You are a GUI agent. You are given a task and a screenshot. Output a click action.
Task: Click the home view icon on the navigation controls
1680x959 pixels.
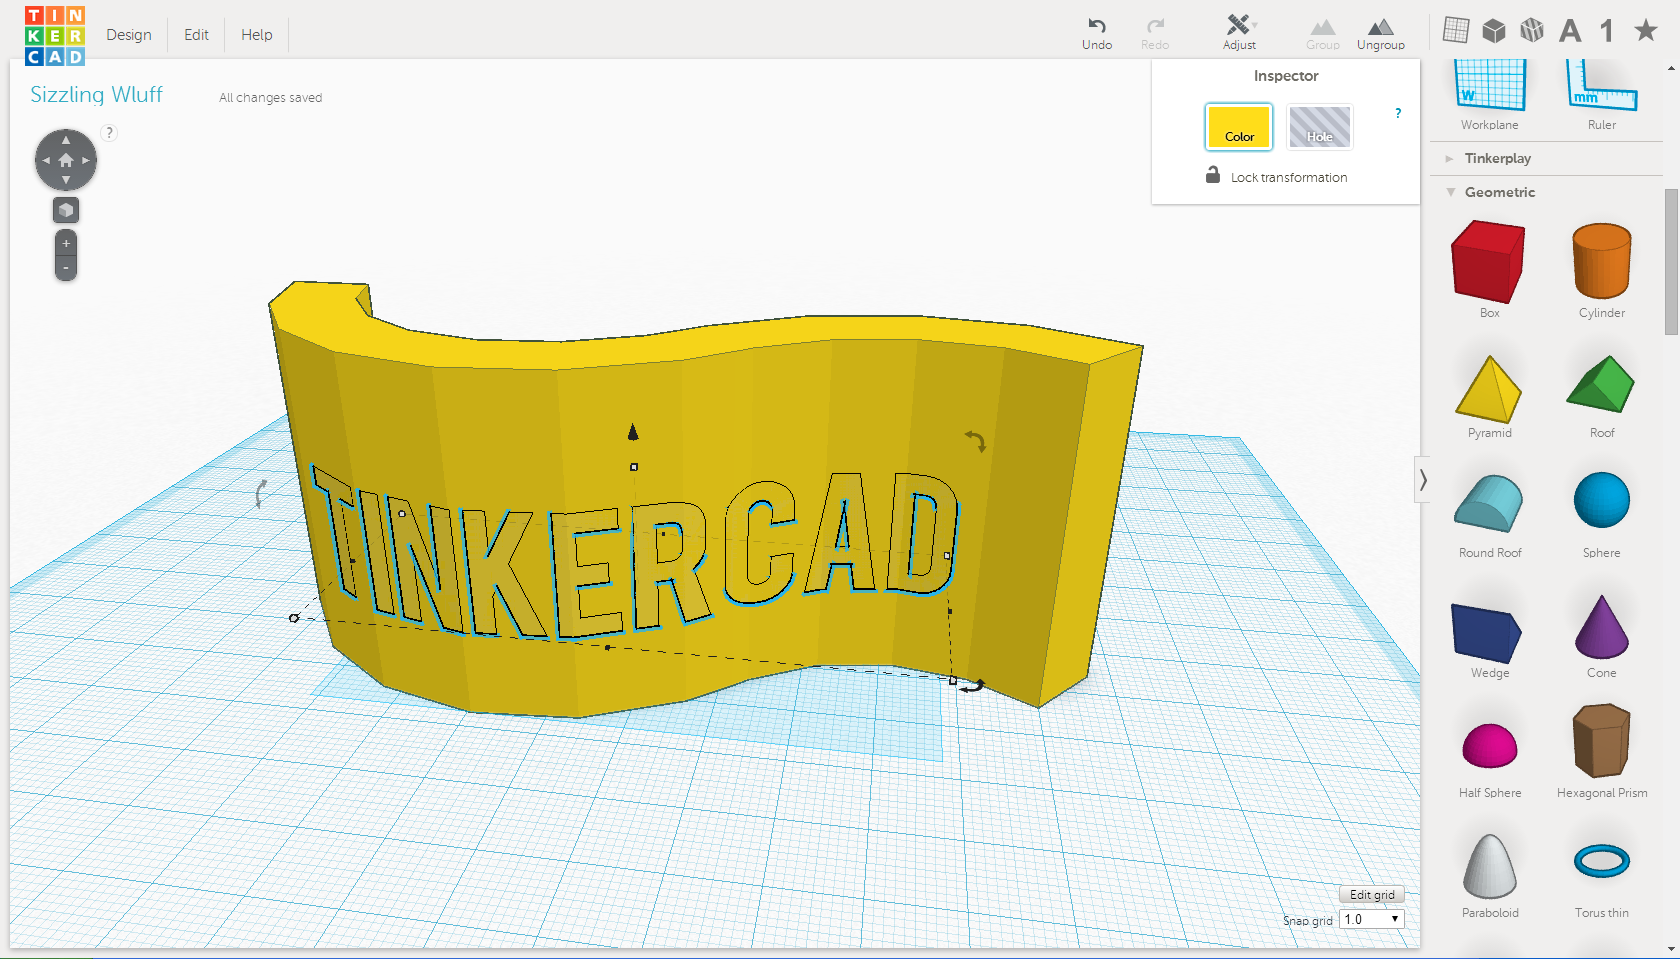click(x=65, y=159)
